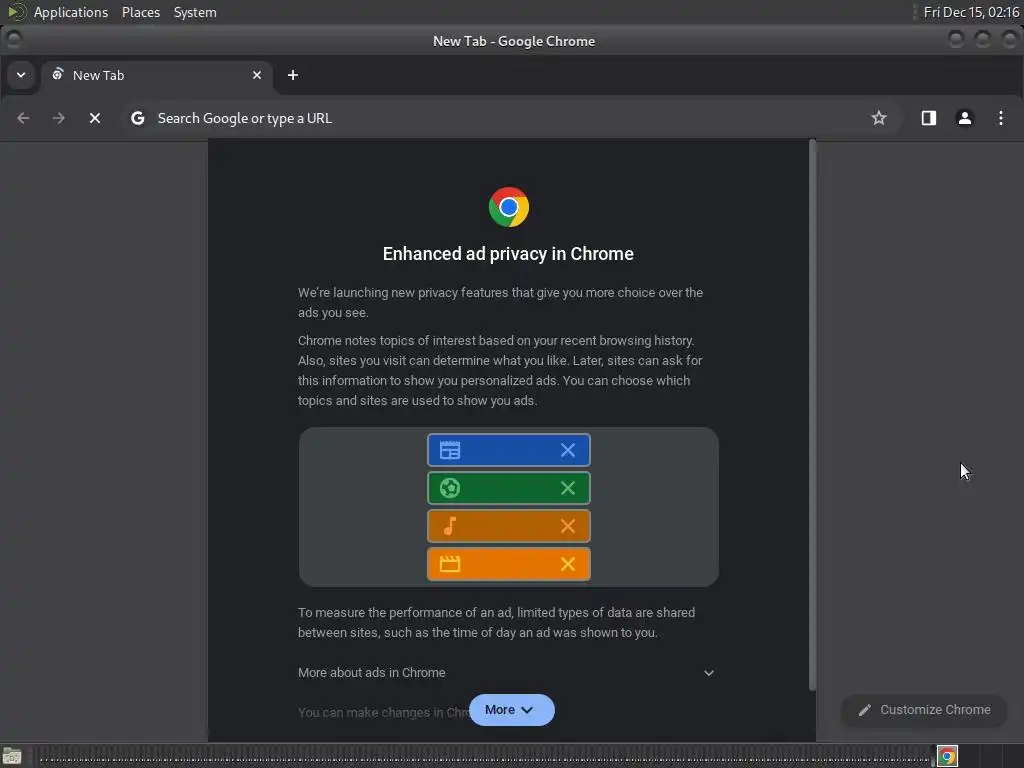1024x768 pixels.
Task: Open the Places menu
Action: click(141, 12)
